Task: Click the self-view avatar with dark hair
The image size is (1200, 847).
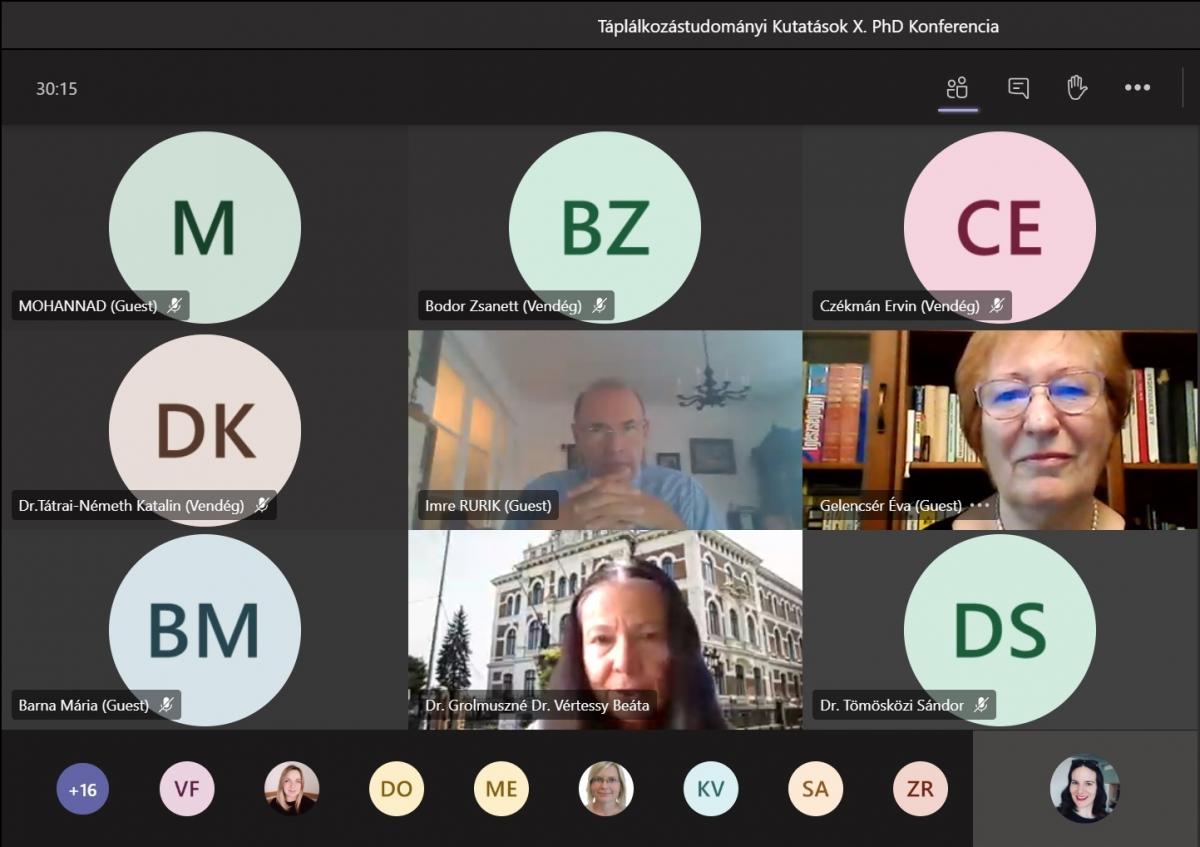Action: [1085, 789]
